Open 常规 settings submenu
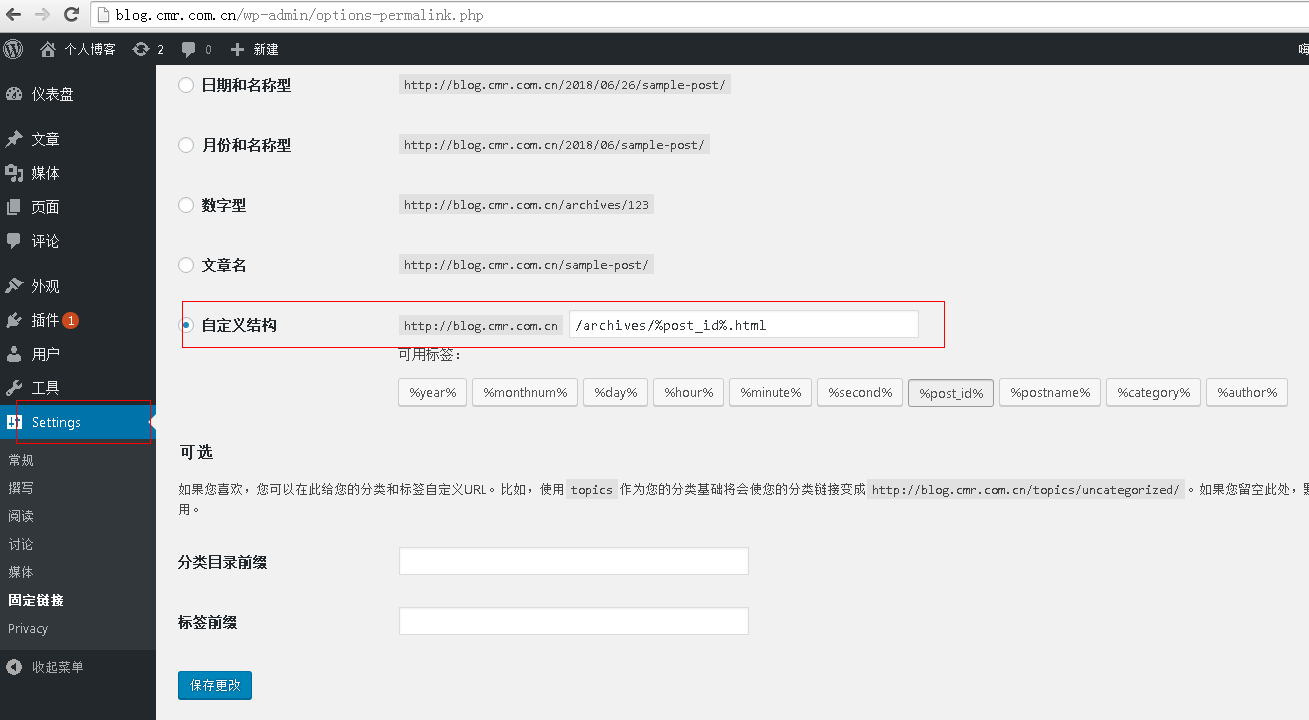1309x720 pixels. coord(21,460)
